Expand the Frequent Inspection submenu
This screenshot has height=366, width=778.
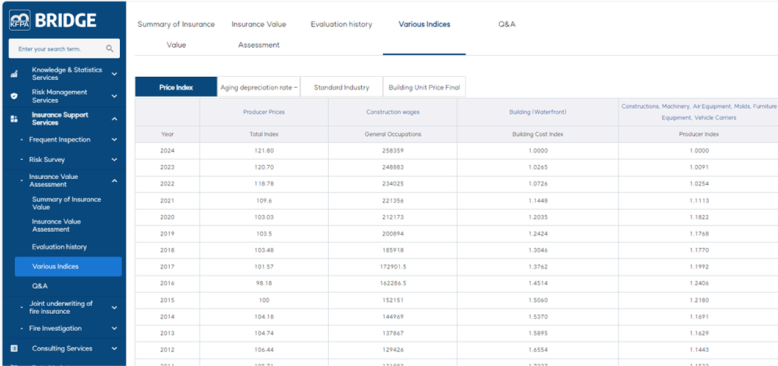(x=115, y=140)
